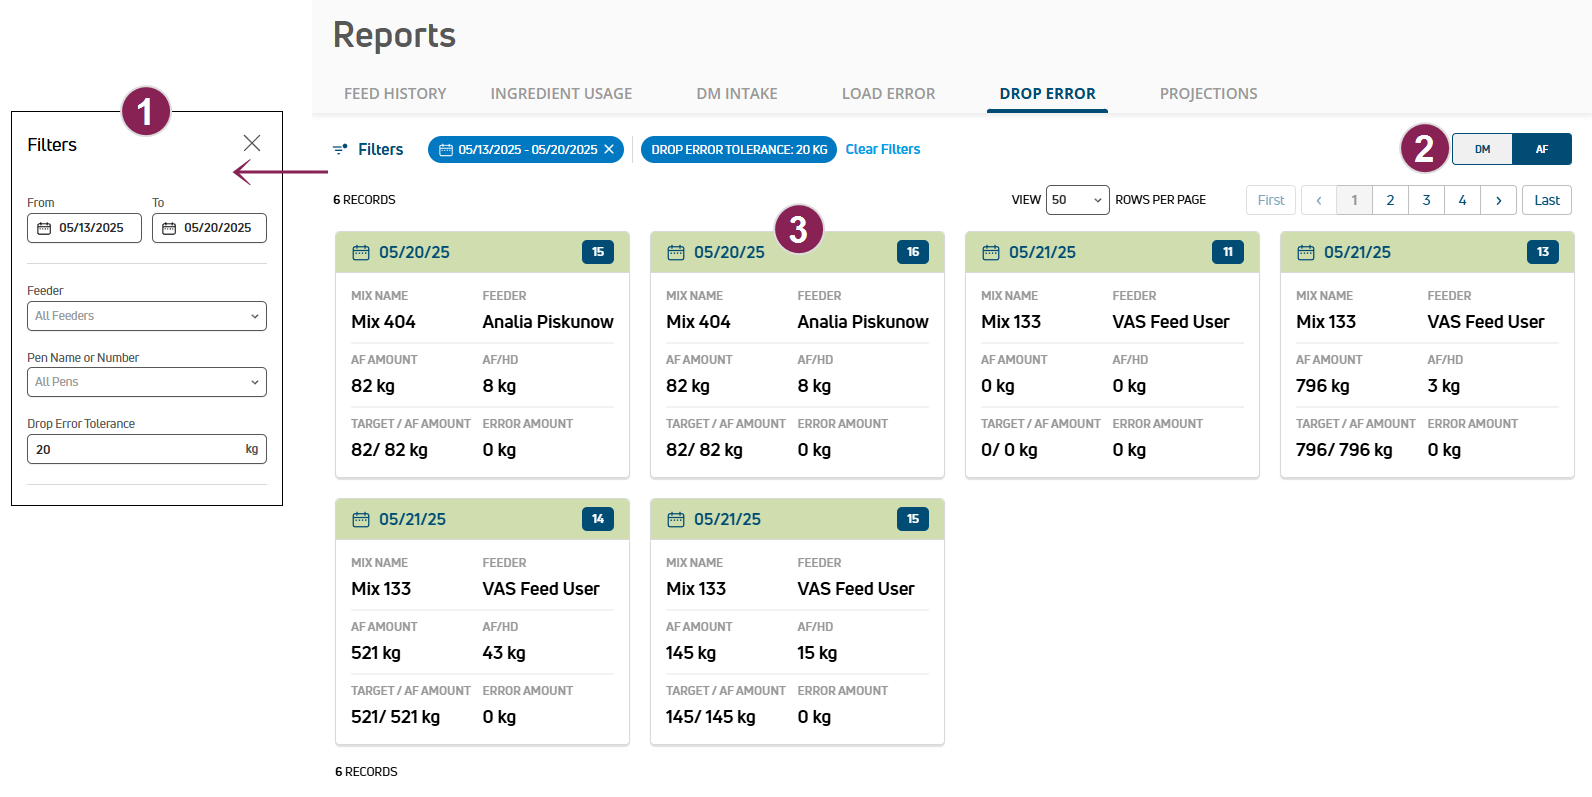This screenshot has width=1592, height=797.
Task: Click the Filters sliders icon
Action: pos(340,149)
